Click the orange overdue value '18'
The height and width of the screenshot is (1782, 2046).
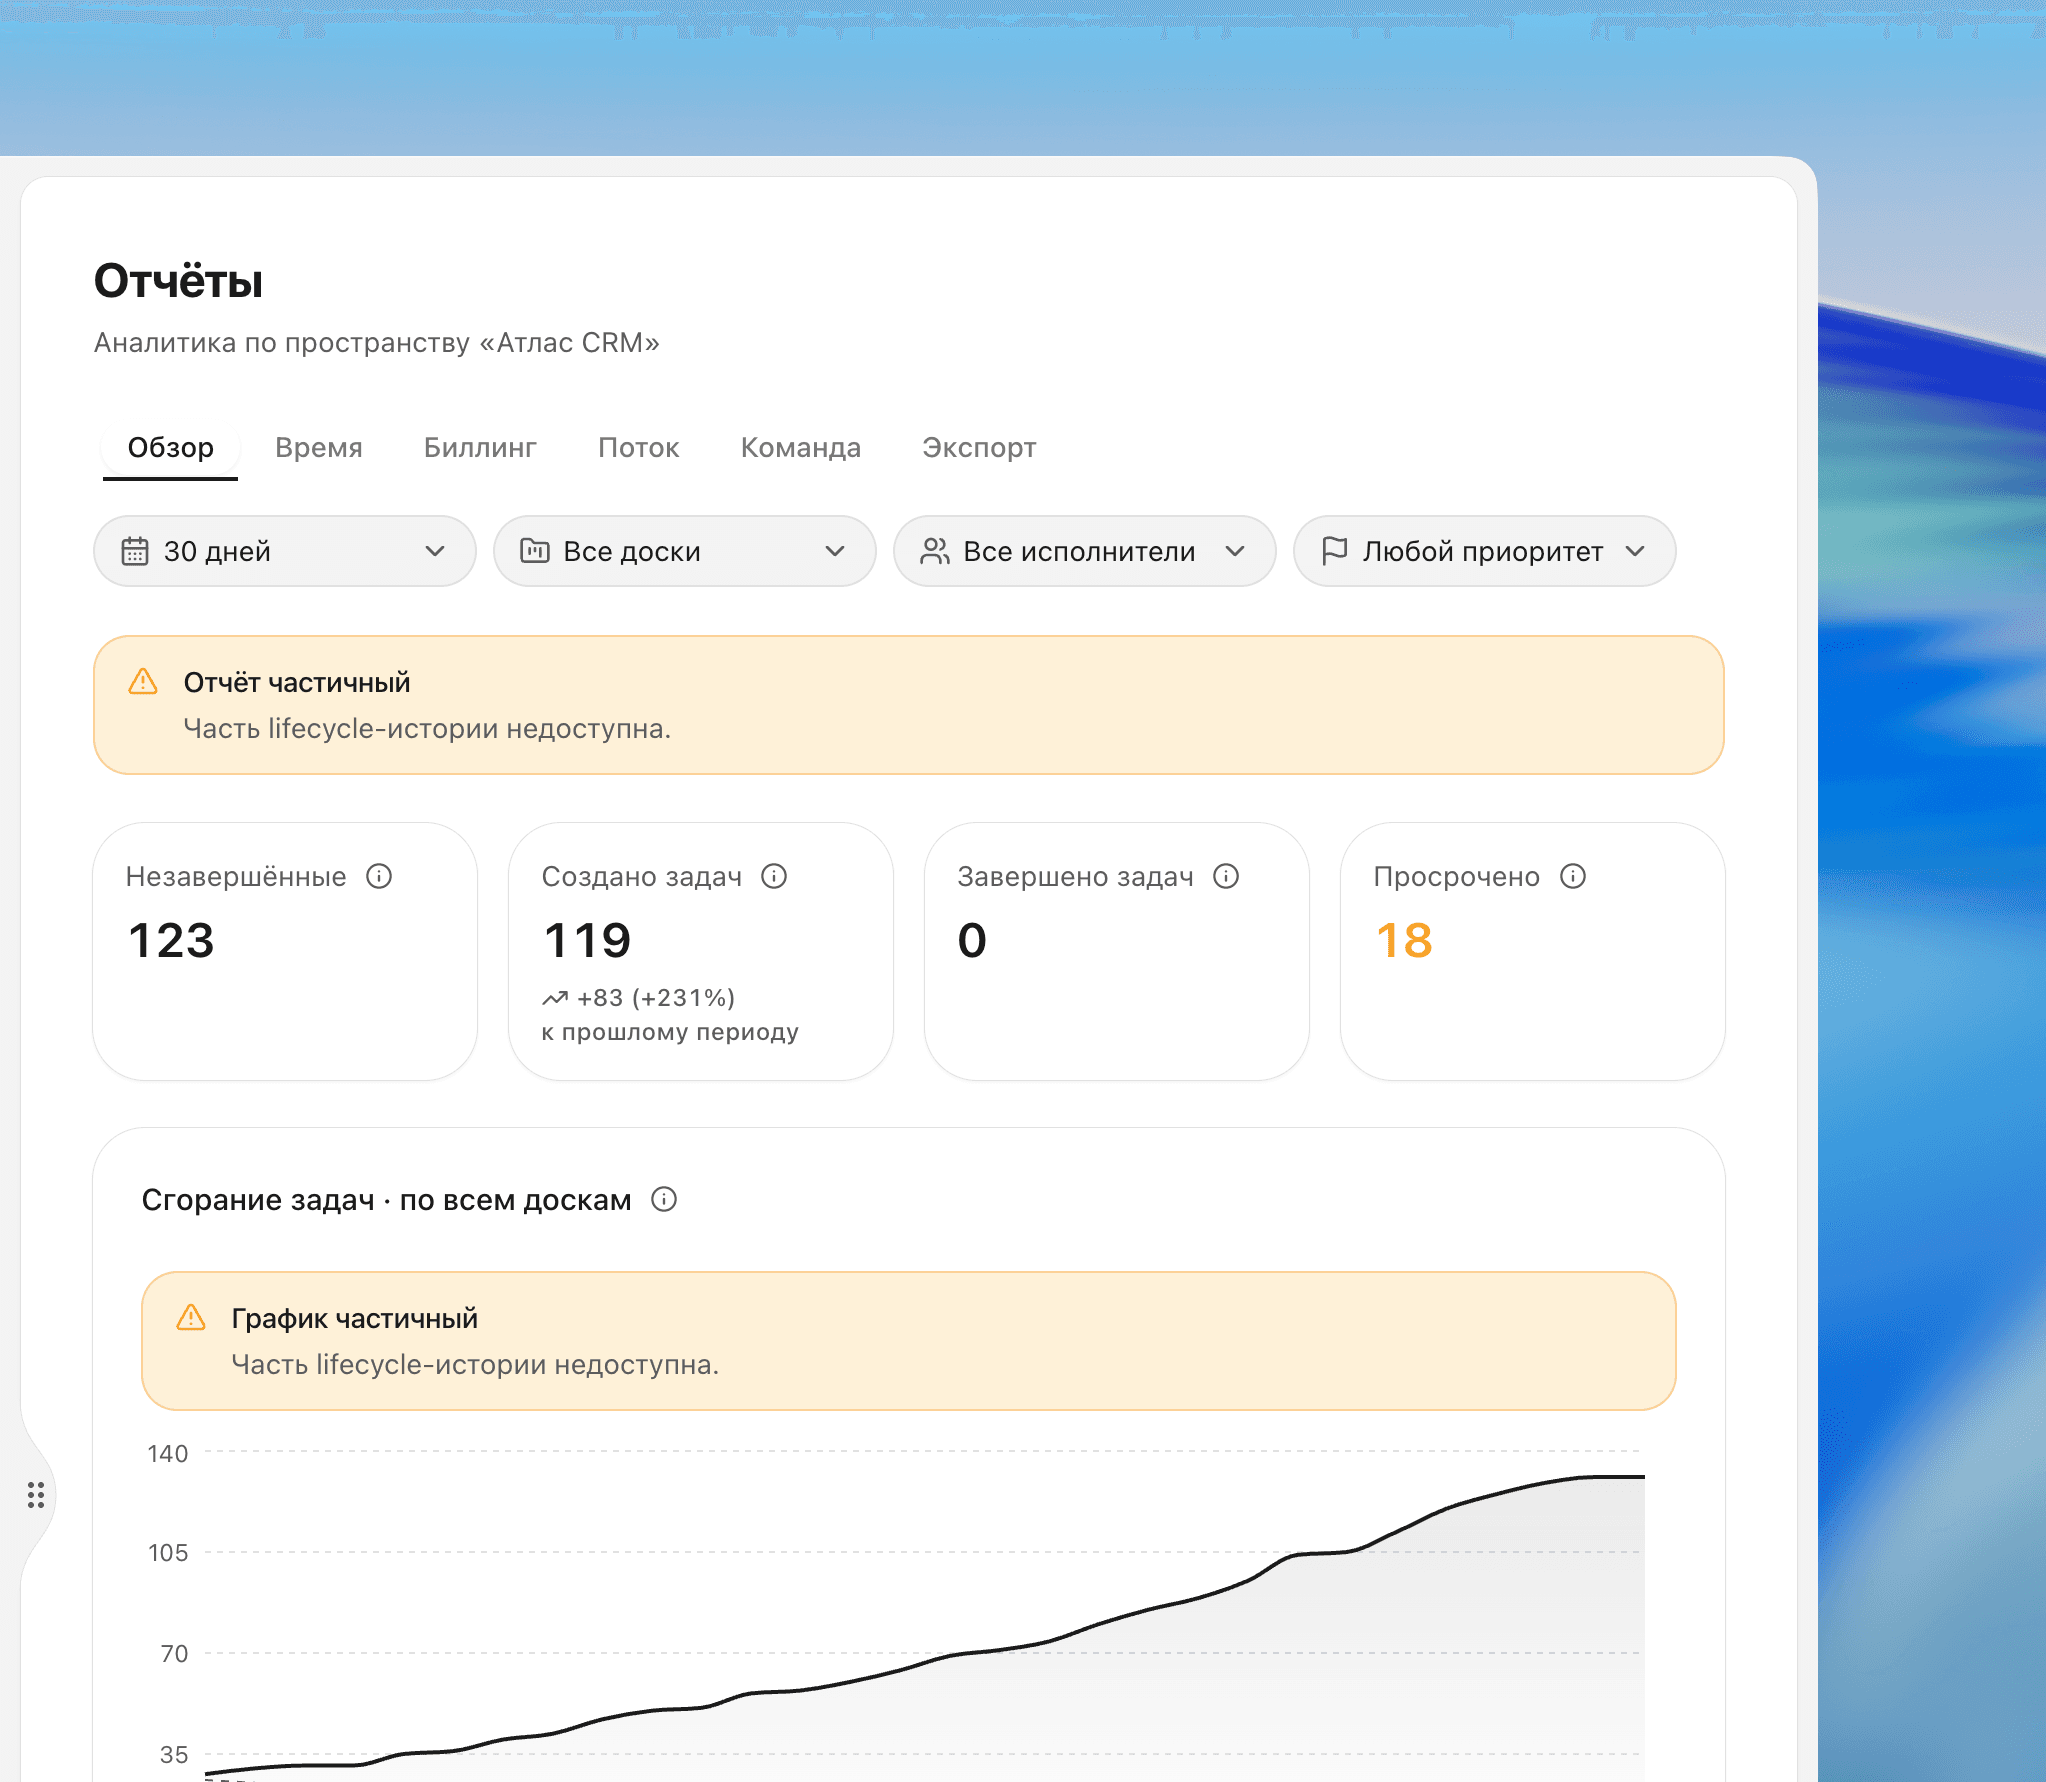[1404, 941]
